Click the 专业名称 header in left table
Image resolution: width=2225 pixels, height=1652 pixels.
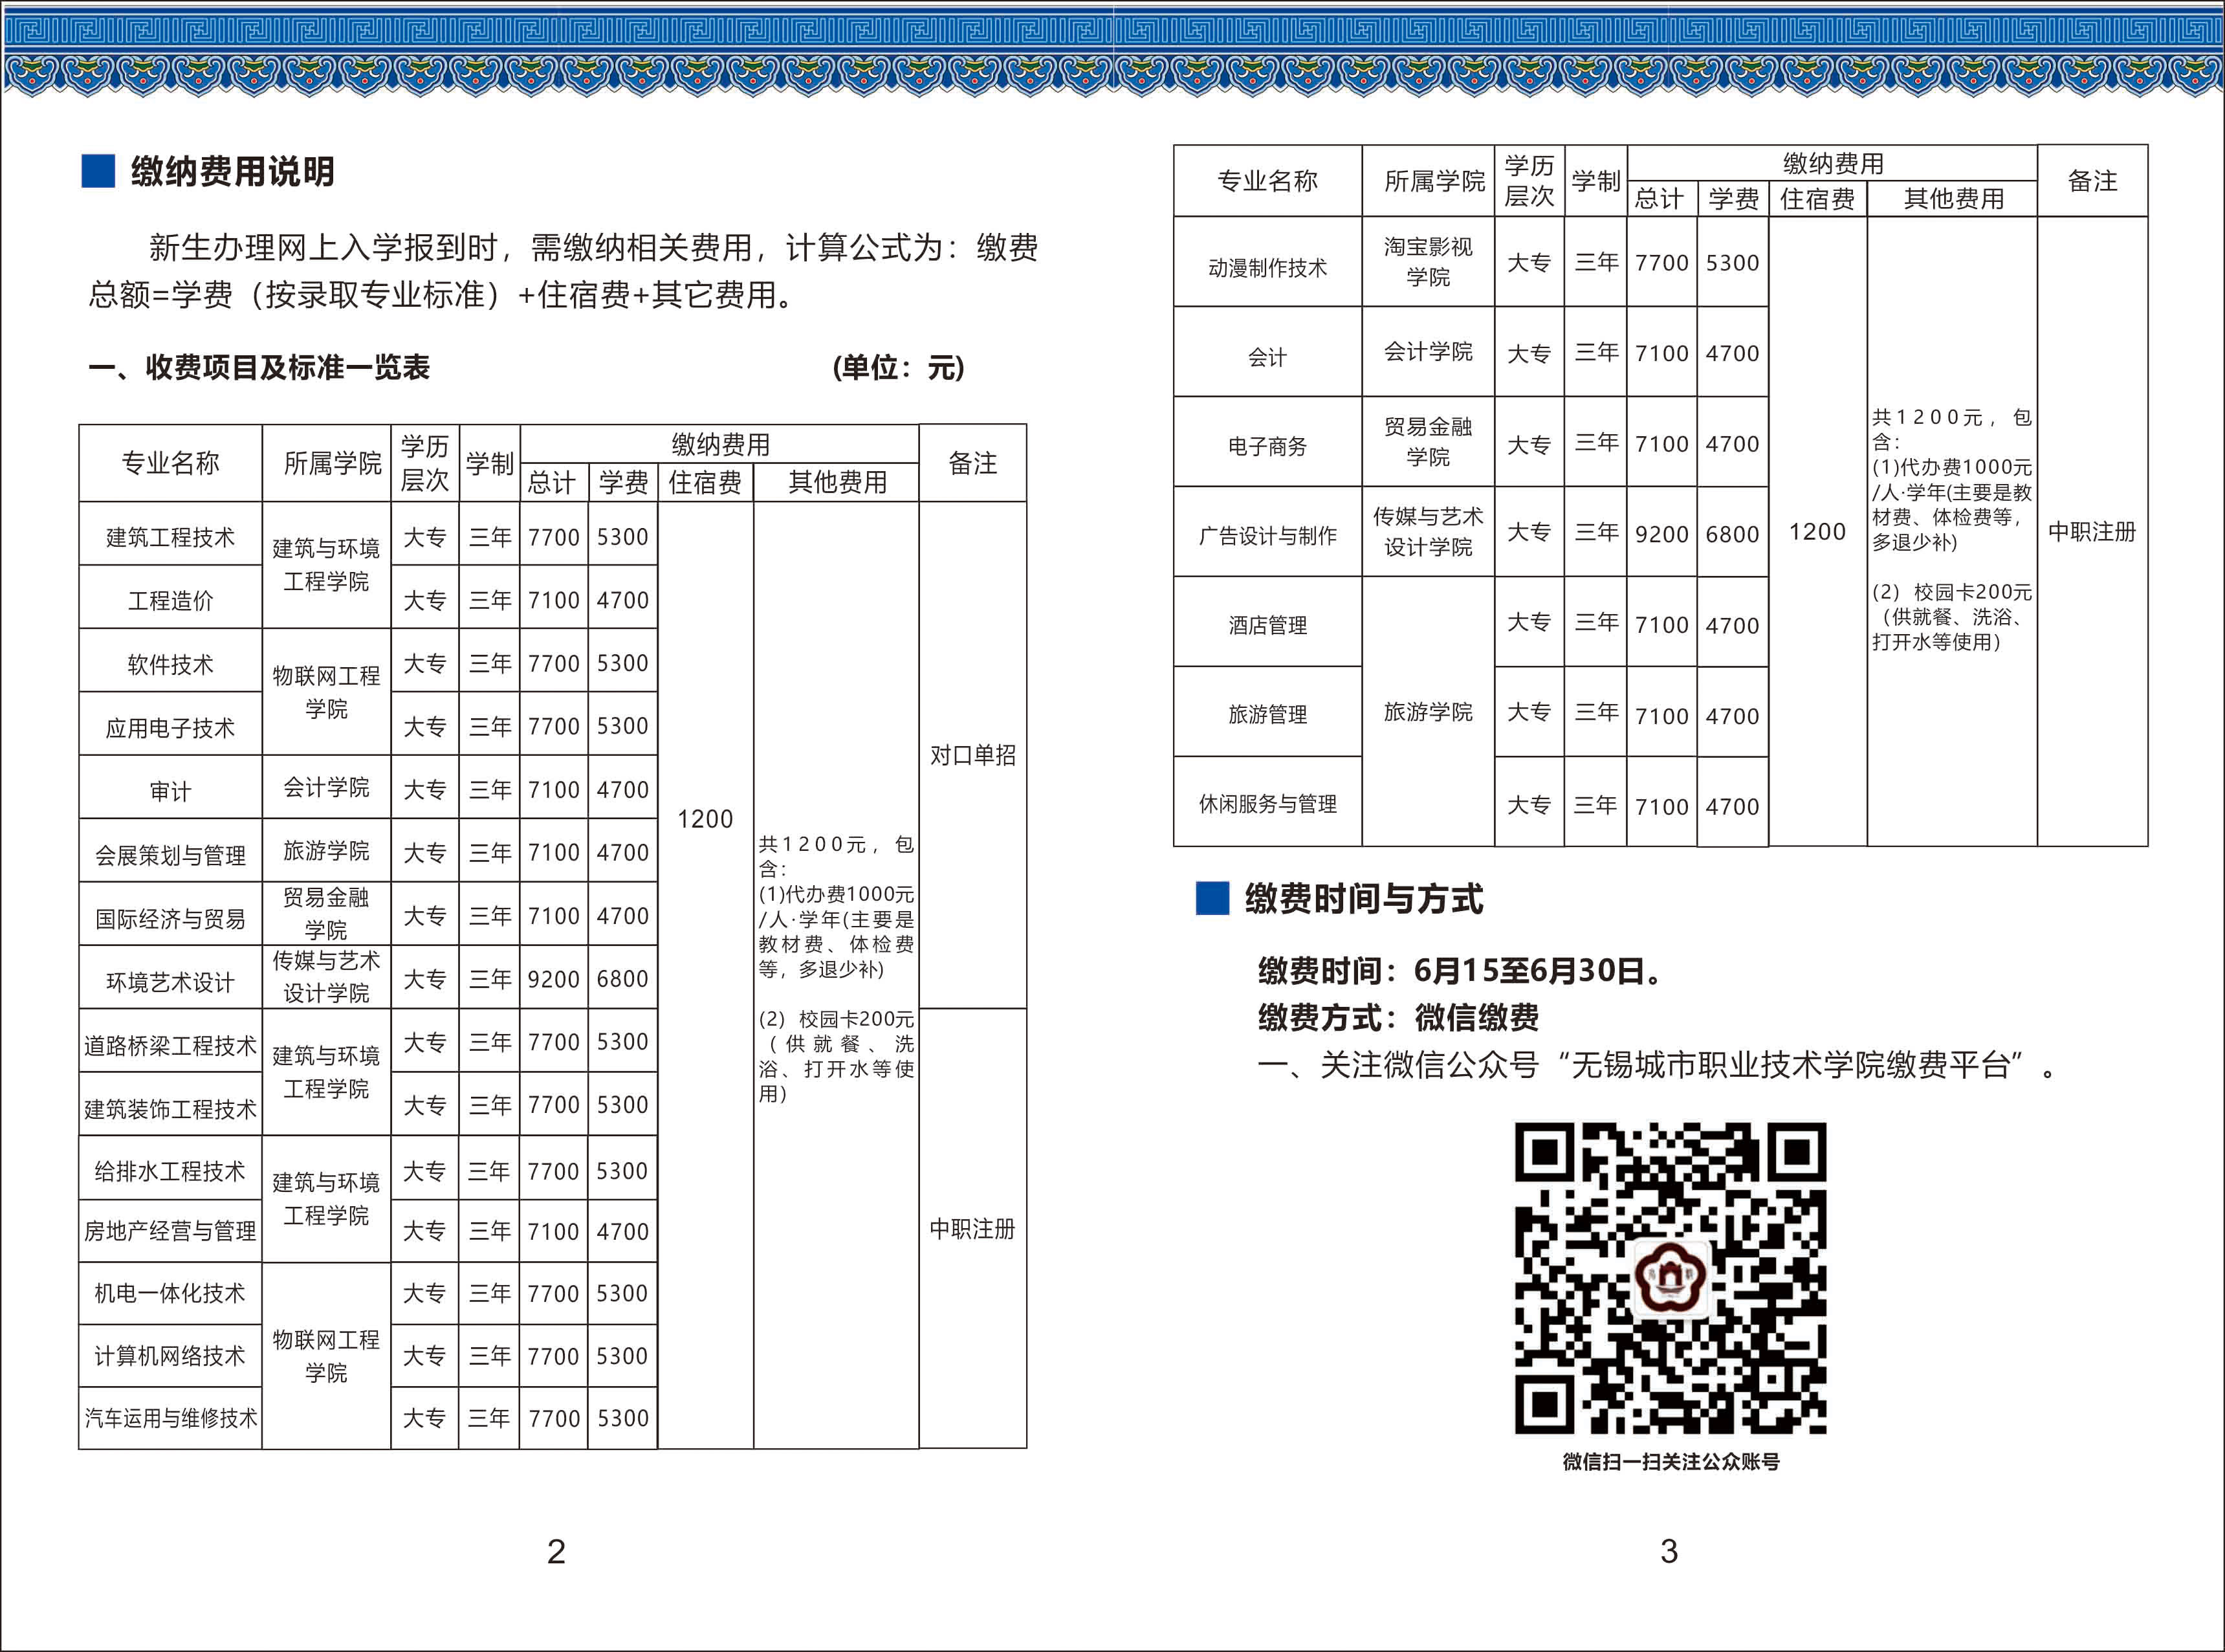pyautogui.click(x=170, y=463)
